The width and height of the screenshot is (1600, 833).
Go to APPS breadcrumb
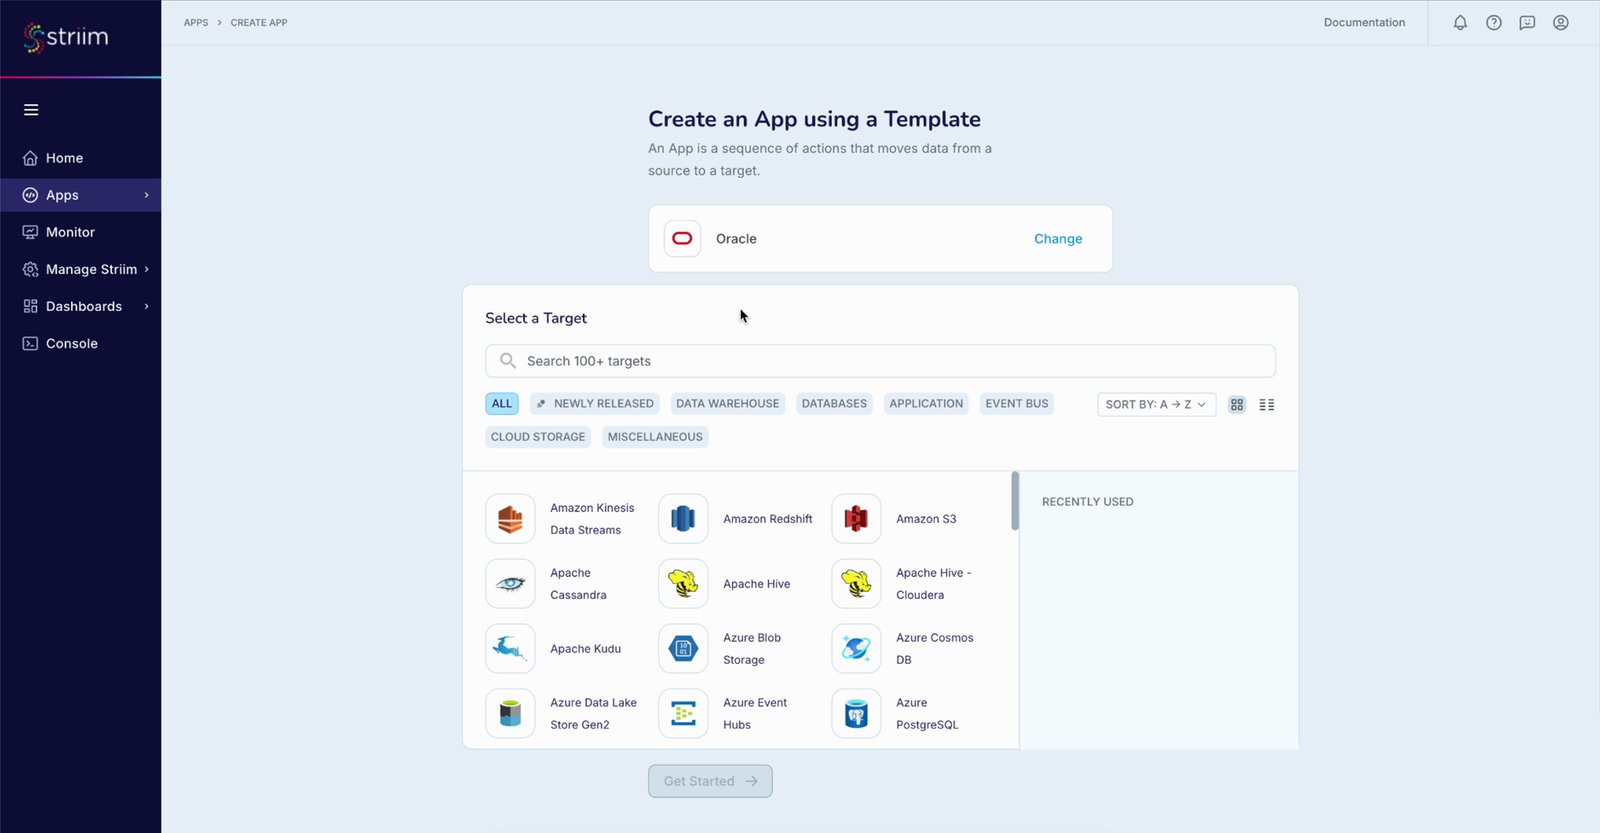click(x=196, y=23)
